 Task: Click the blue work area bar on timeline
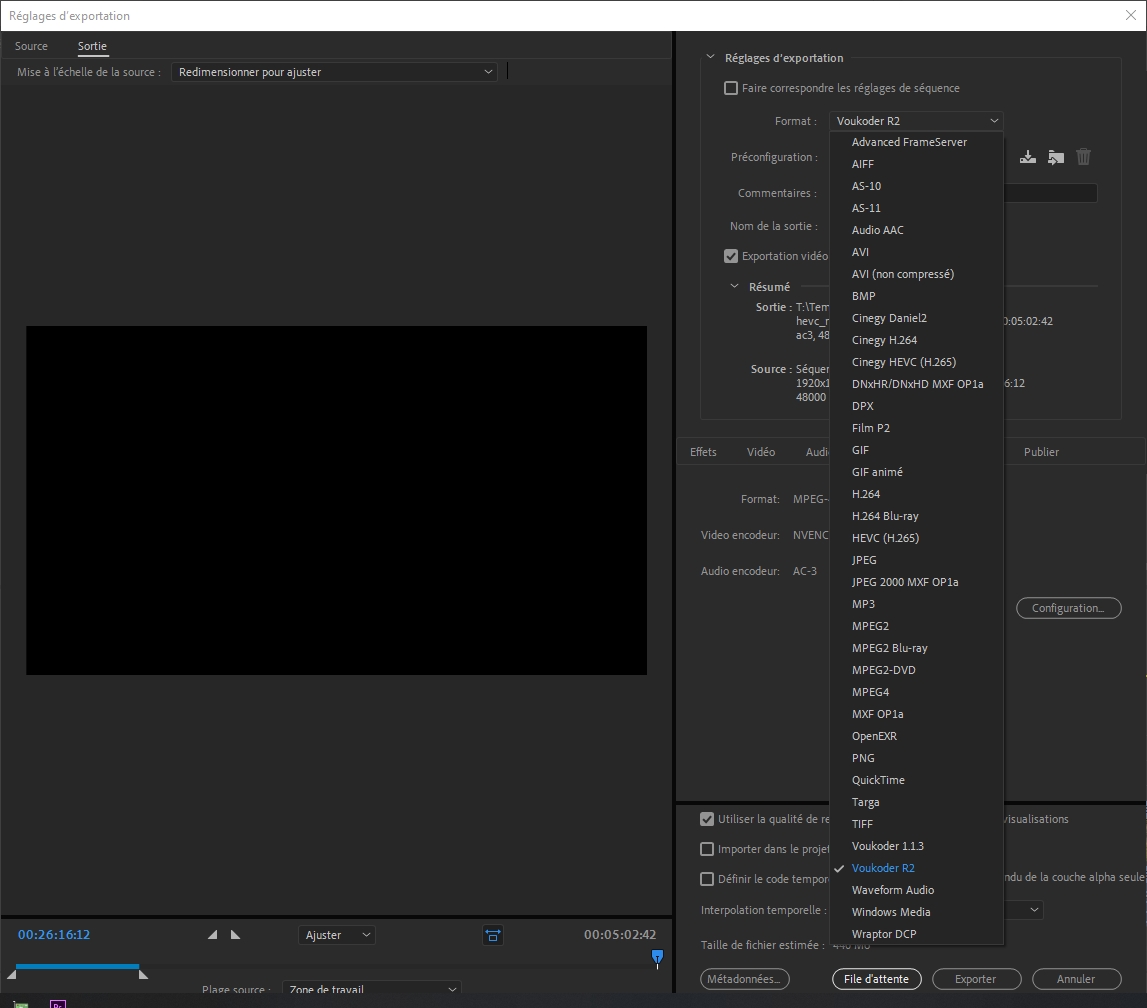coord(78,966)
